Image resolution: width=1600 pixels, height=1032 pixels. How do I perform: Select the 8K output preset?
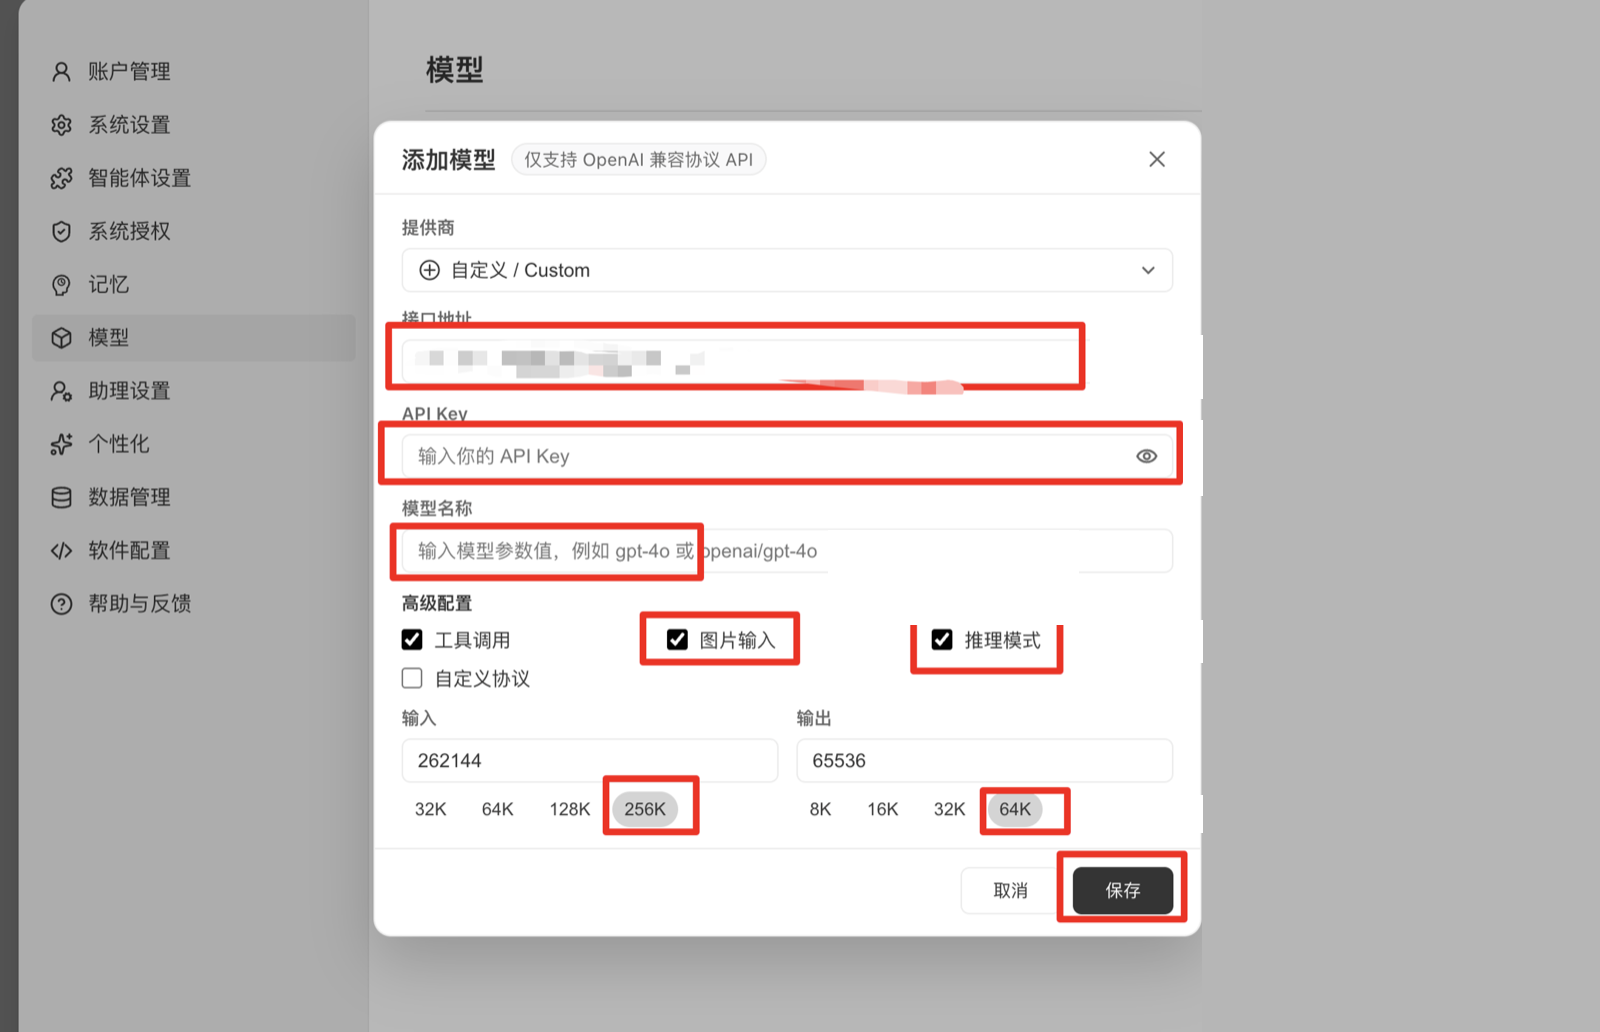[x=820, y=809]
